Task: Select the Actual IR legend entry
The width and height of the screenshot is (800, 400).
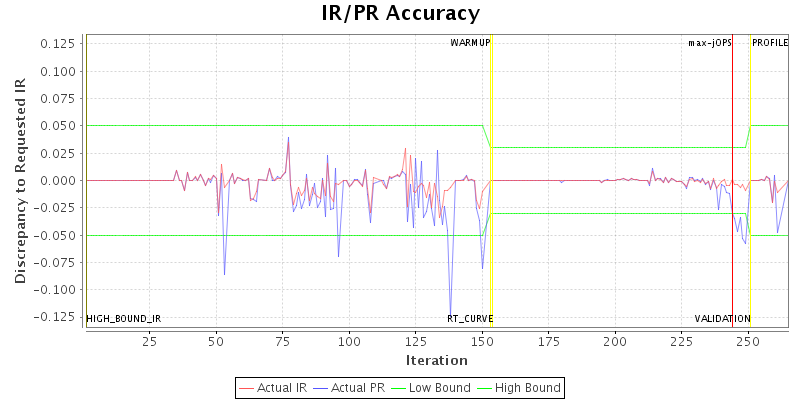Action: tap(273, 388)
